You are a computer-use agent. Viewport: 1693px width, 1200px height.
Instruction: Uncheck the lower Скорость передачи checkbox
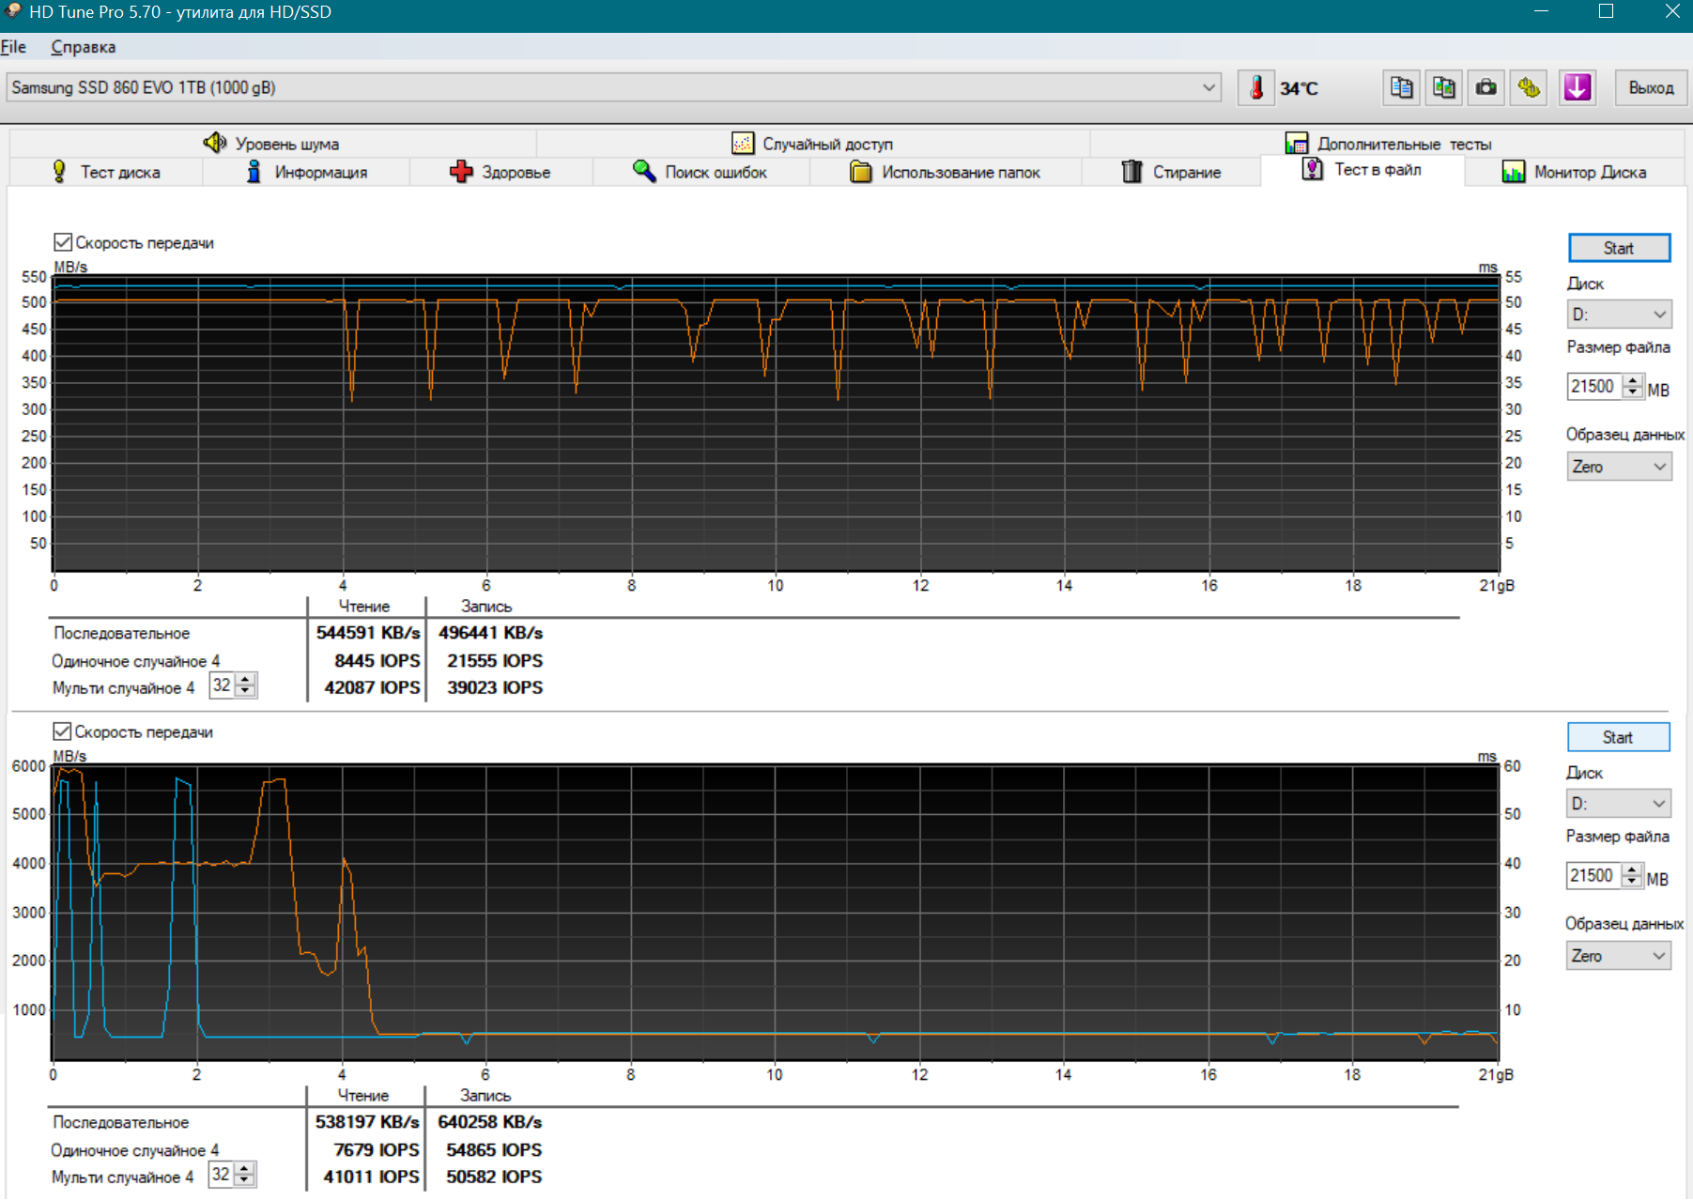click(x=62, y=731)
